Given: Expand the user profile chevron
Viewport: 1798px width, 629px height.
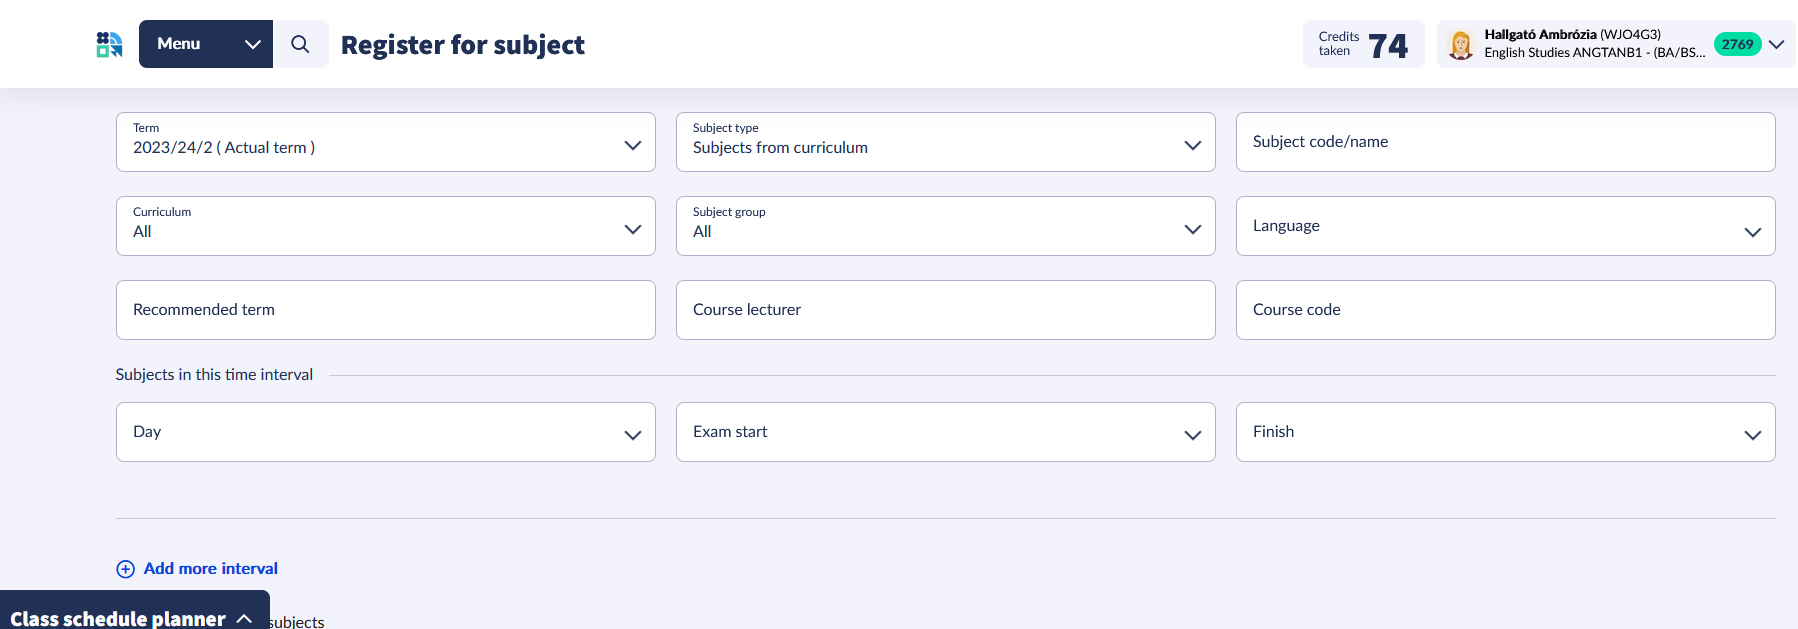Looking at the screenshot, I should 1776,44.
